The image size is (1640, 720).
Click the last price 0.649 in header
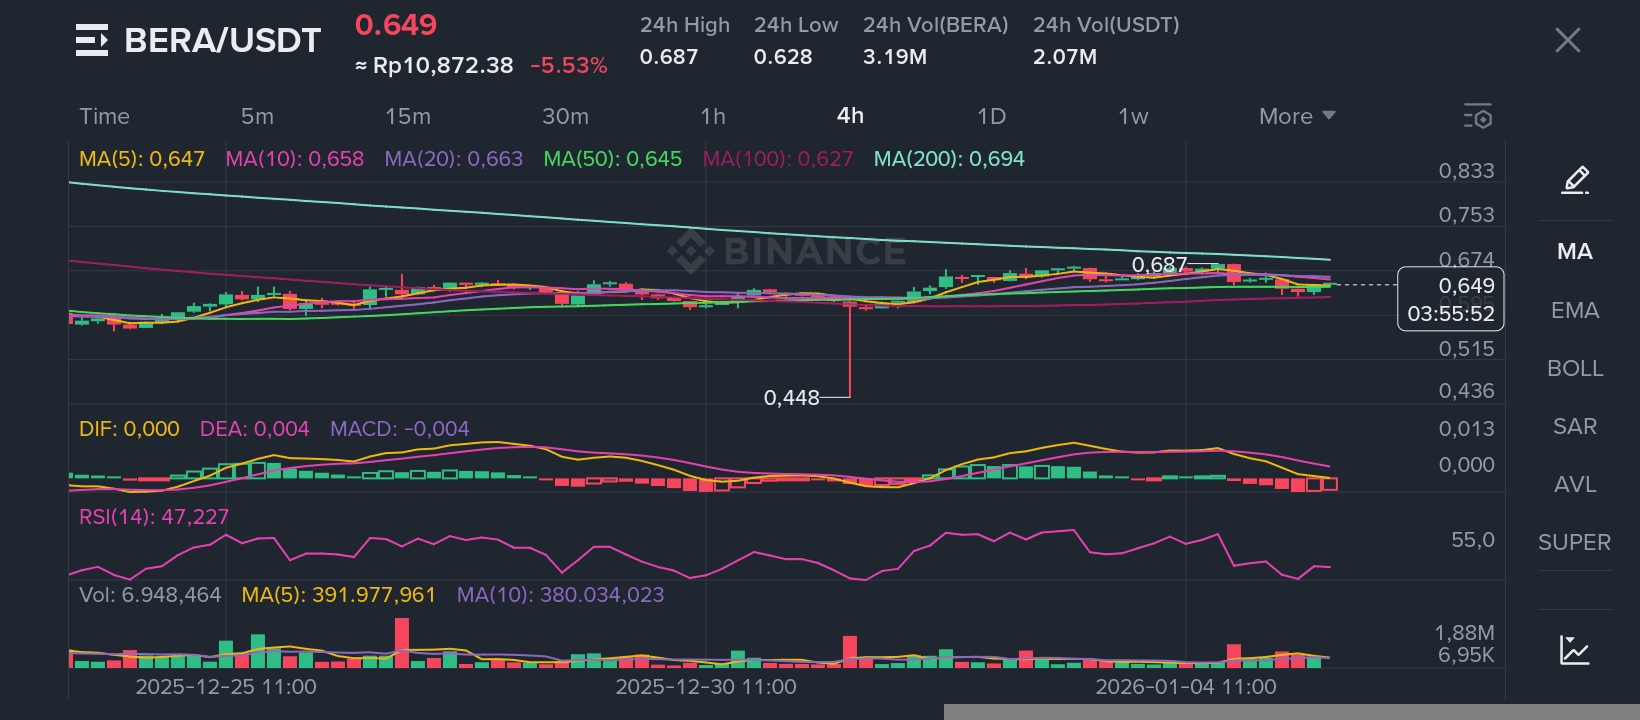pyautogui.click(x=396, y=25)
